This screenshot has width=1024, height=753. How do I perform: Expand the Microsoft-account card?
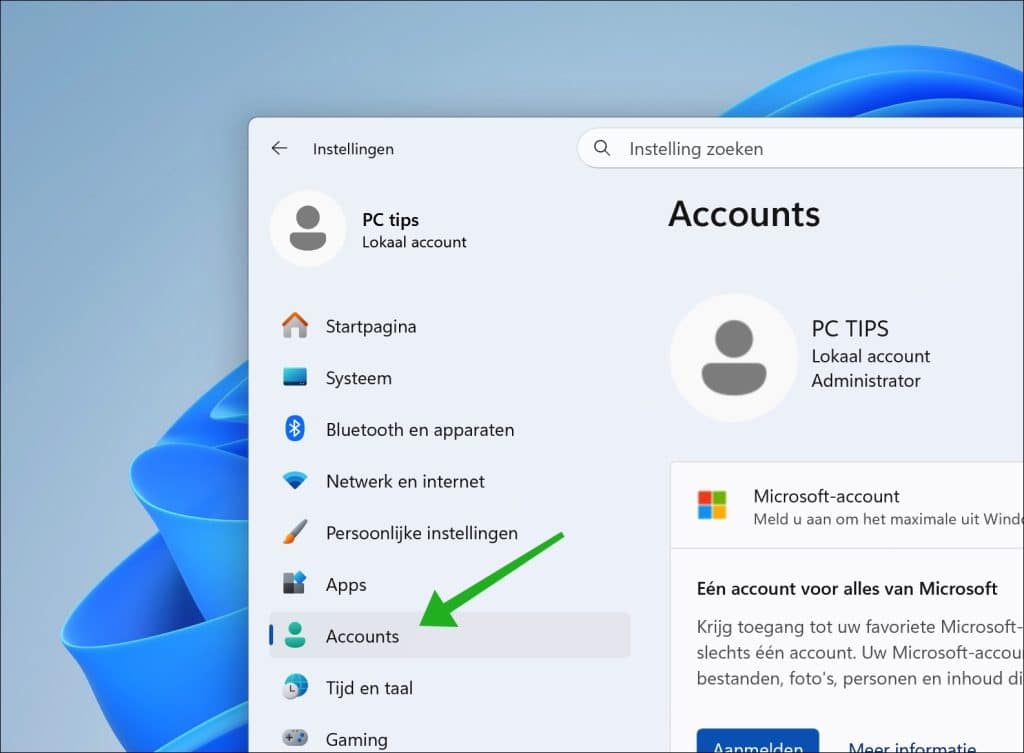[x=847, y=505]
